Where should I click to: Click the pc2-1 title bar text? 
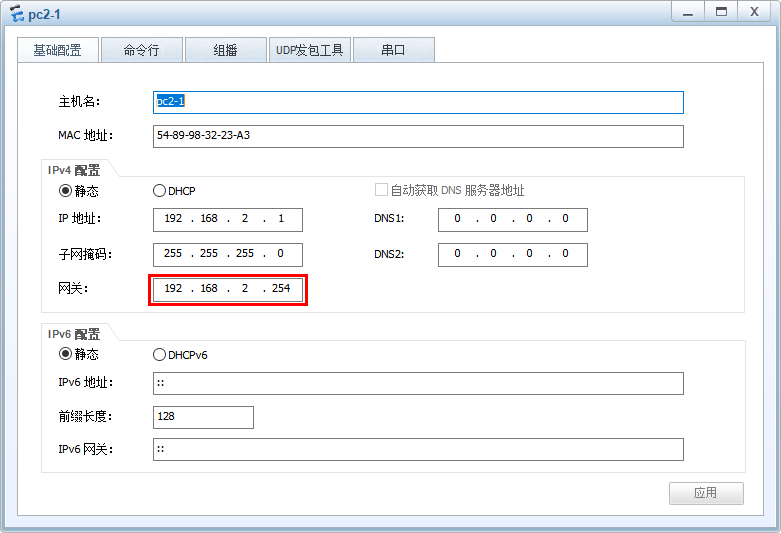pos(44,14)
